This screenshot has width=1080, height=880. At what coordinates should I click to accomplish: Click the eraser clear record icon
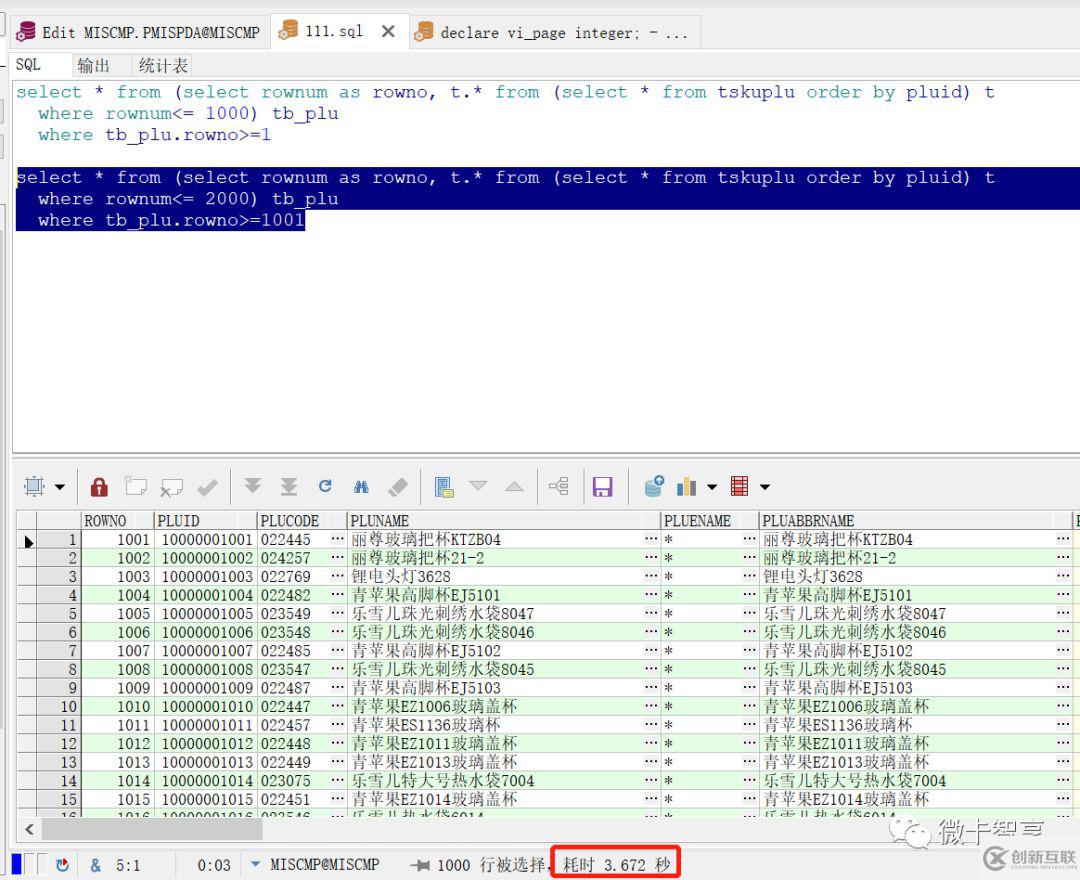(x=398, y=487)
